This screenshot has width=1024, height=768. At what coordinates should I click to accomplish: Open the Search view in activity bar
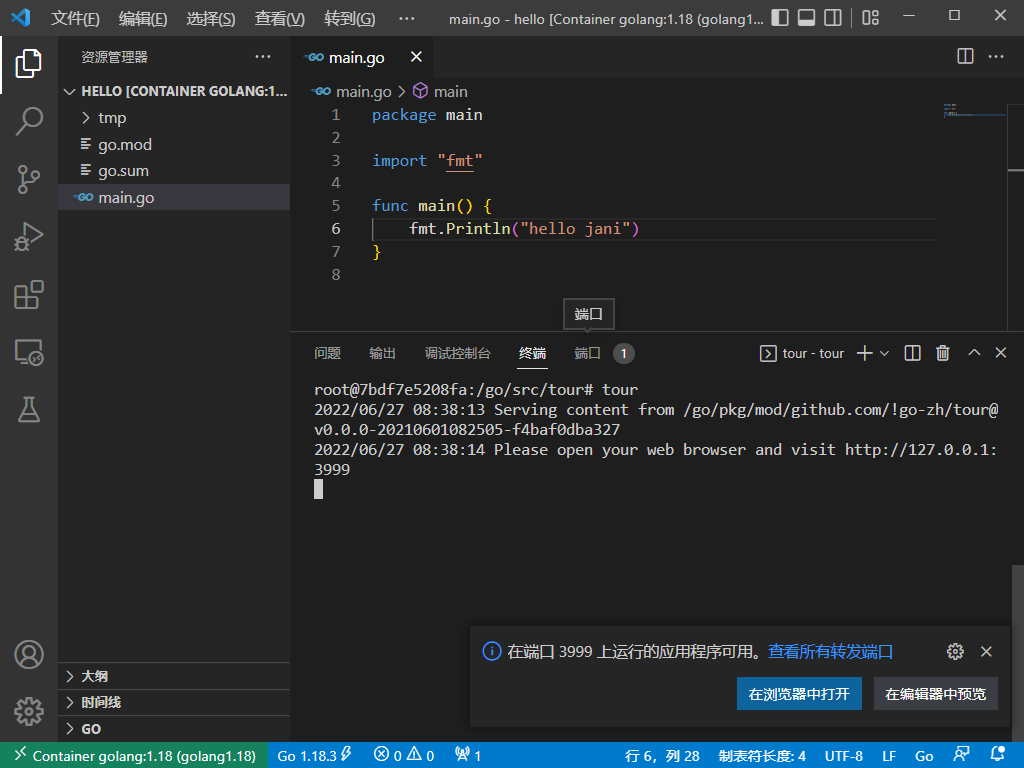coord(29,121)
